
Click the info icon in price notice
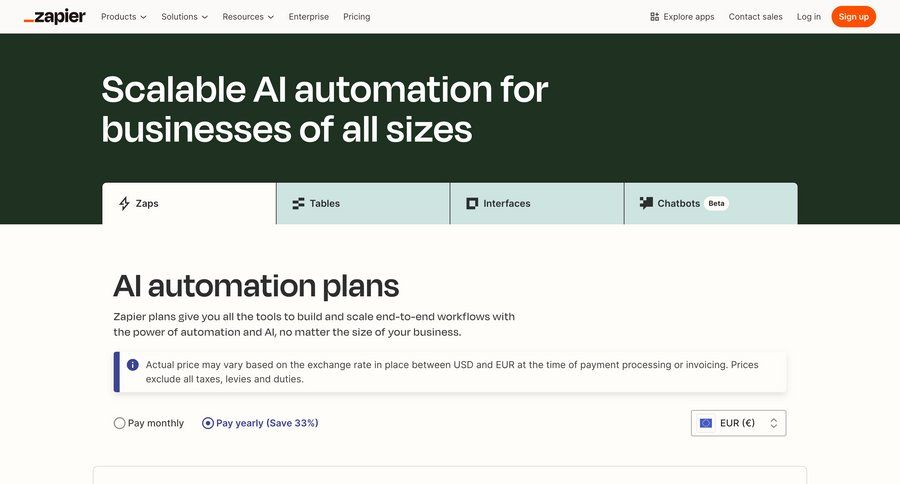(x=133, y=365)
